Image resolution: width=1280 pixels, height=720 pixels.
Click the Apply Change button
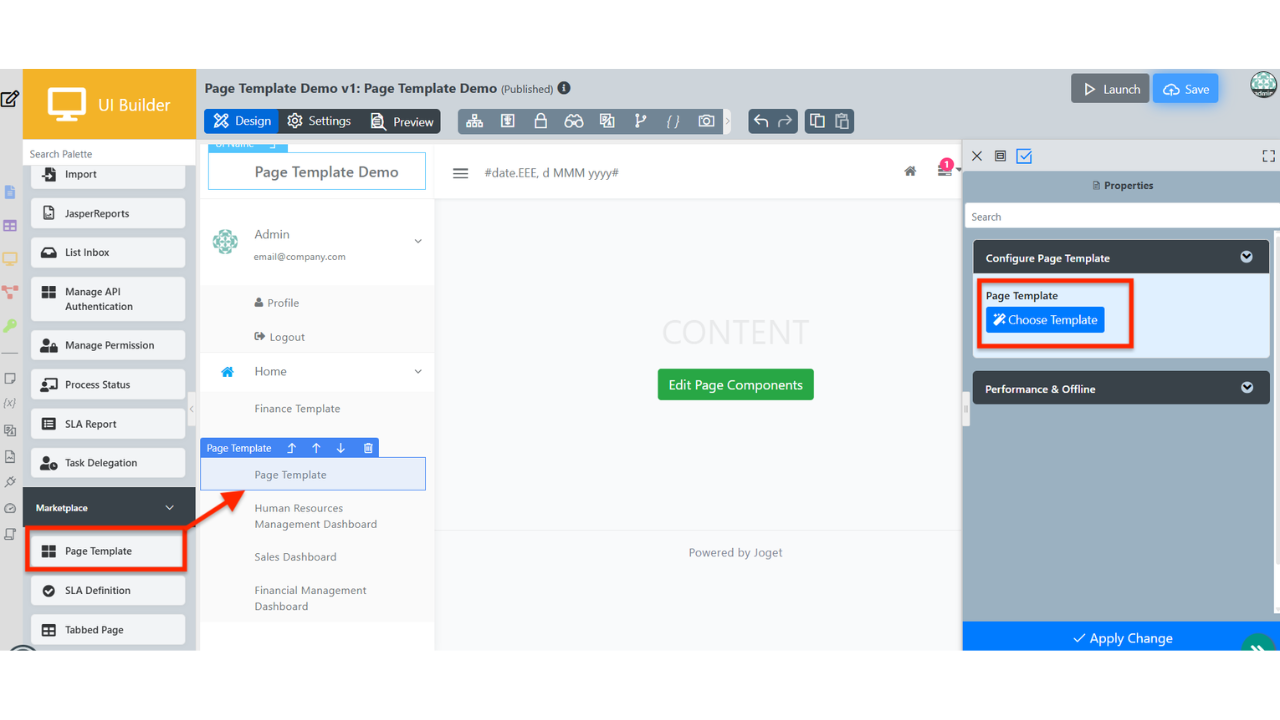click(x=1121, y=638)
